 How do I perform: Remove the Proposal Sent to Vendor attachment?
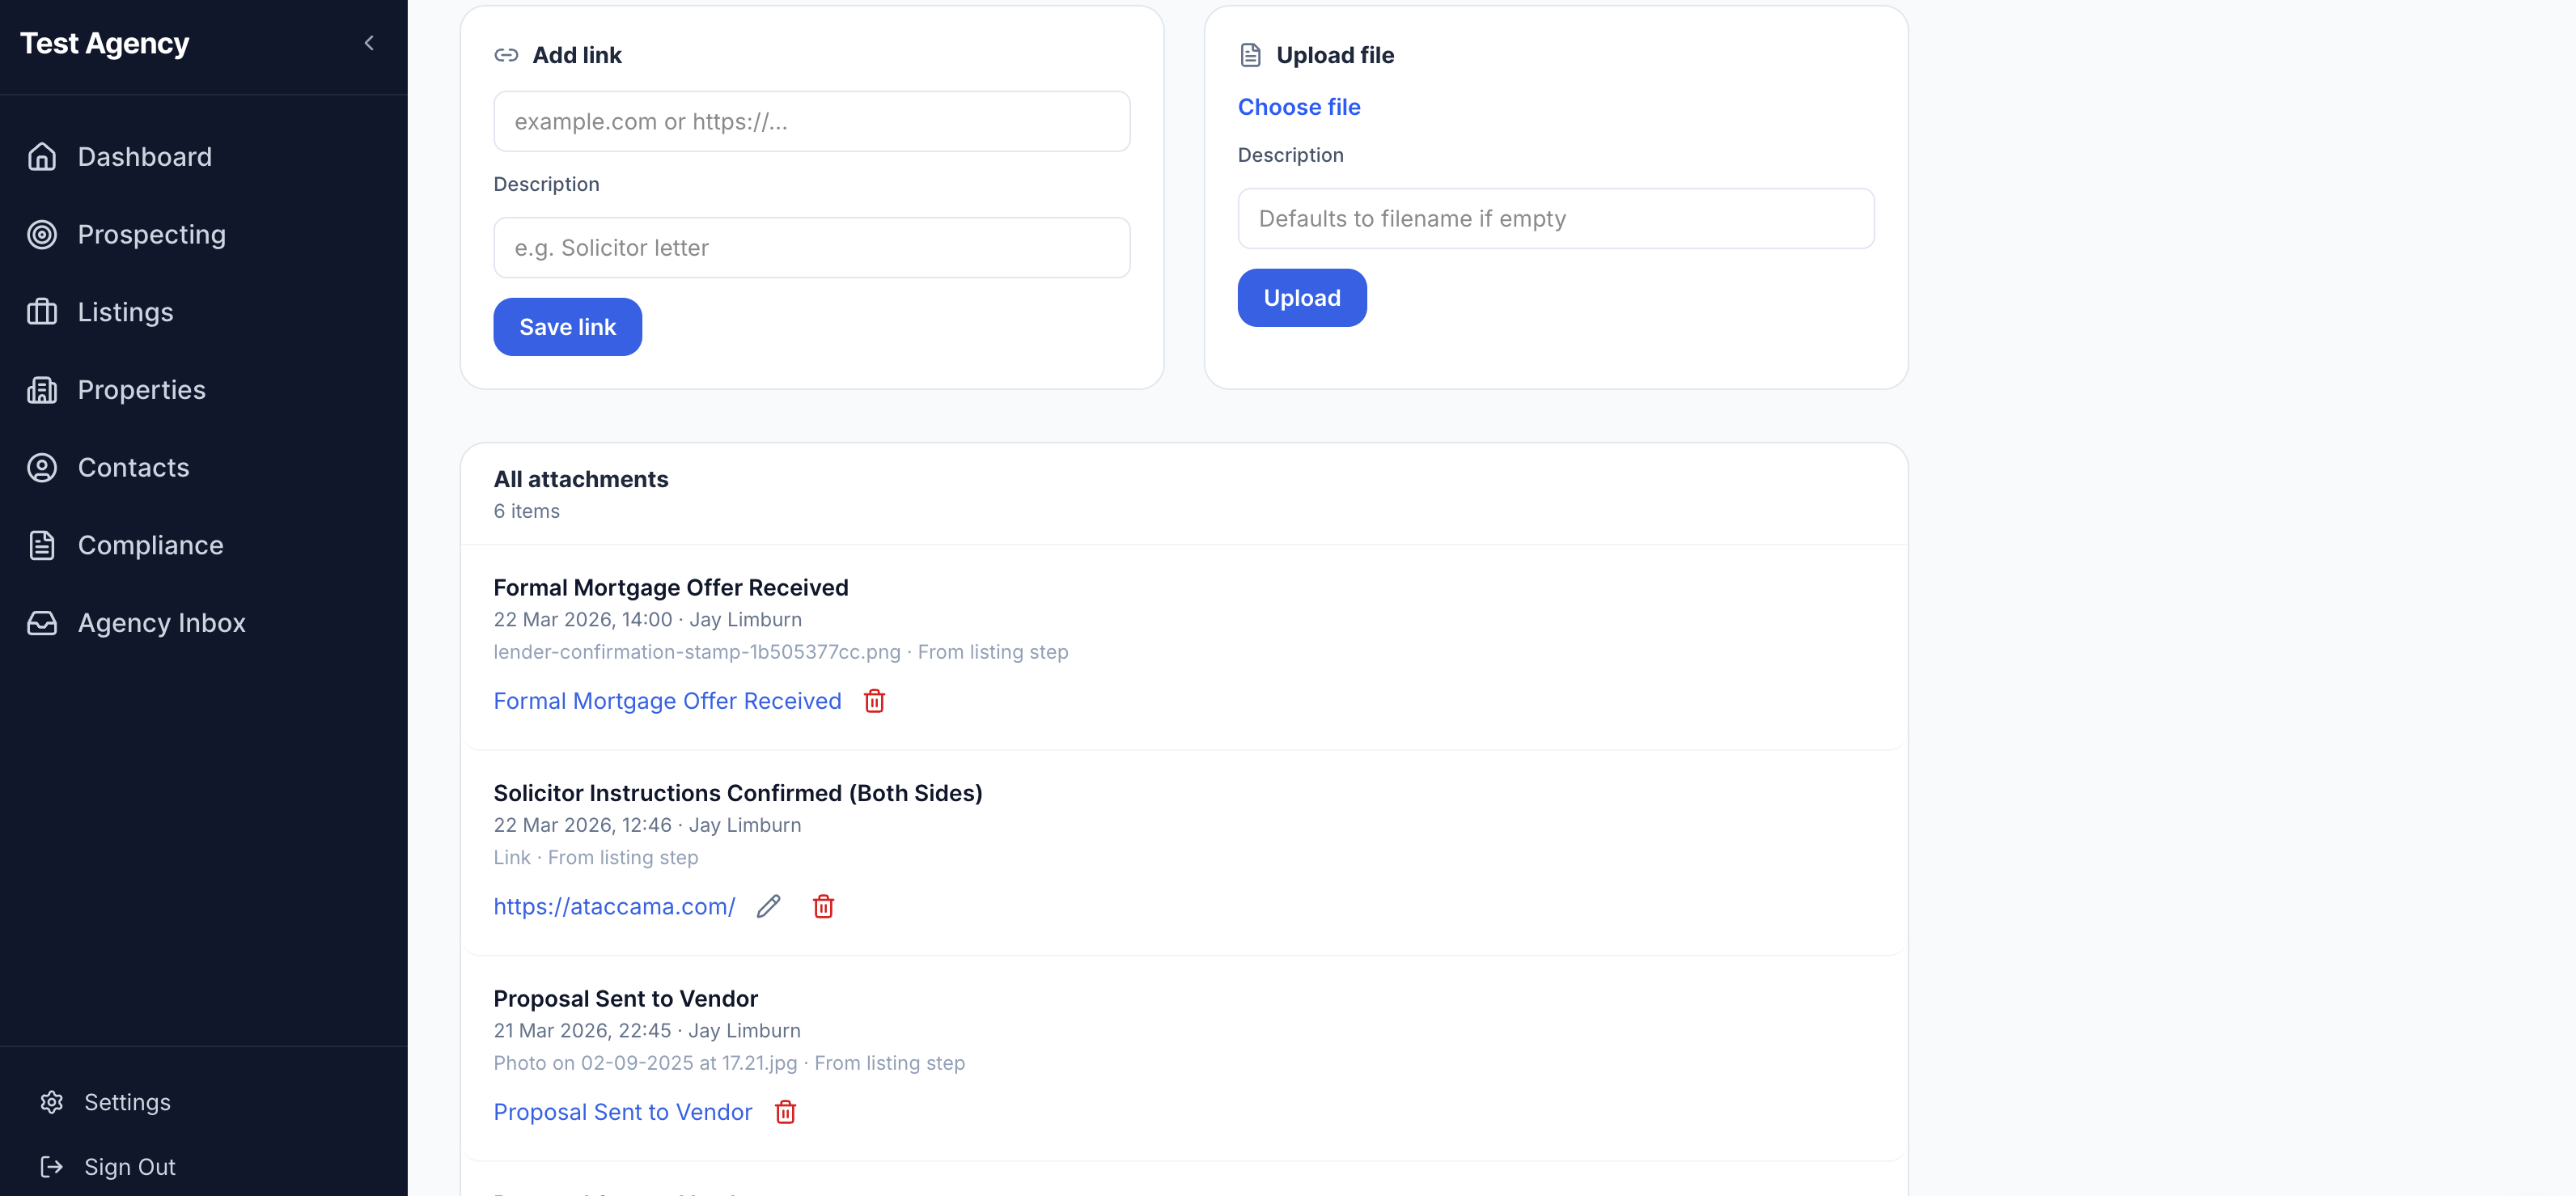[x=785, y=1112]
